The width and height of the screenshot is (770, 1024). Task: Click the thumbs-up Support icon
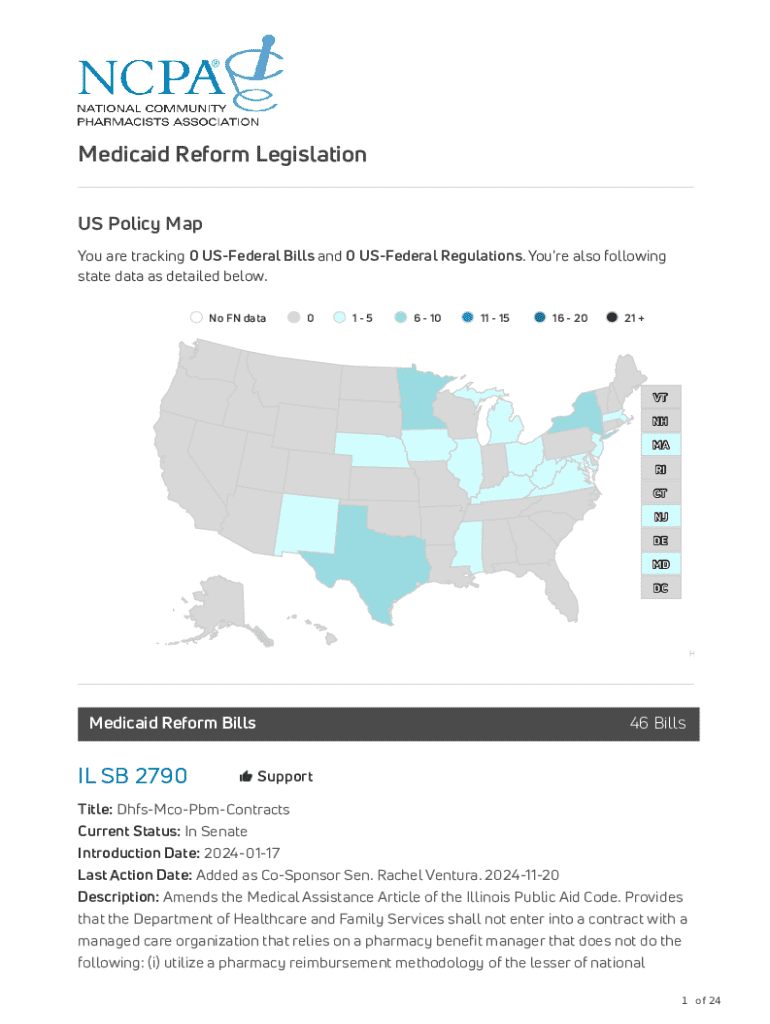click(x=245, y=777)
